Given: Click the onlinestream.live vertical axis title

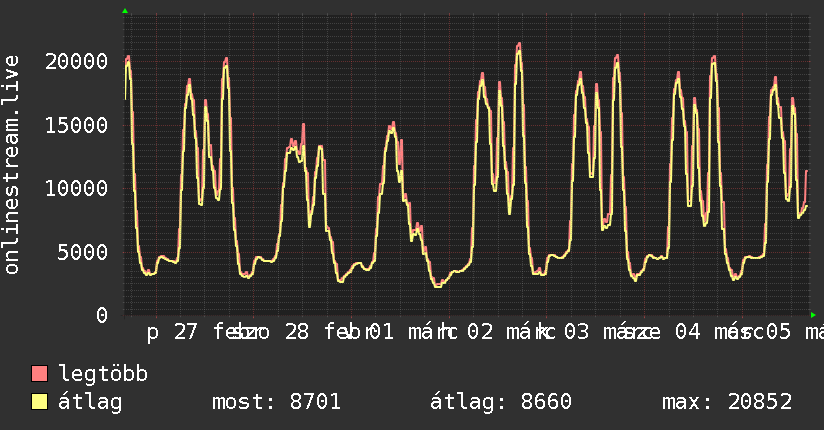Looking at the screenshot, I should [x=12, y=165].
